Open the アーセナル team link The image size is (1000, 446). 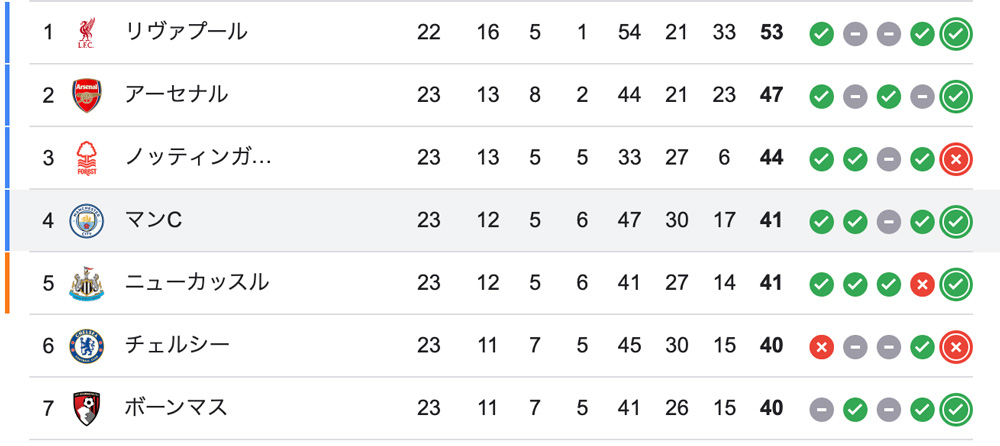[x=176, y=94]
